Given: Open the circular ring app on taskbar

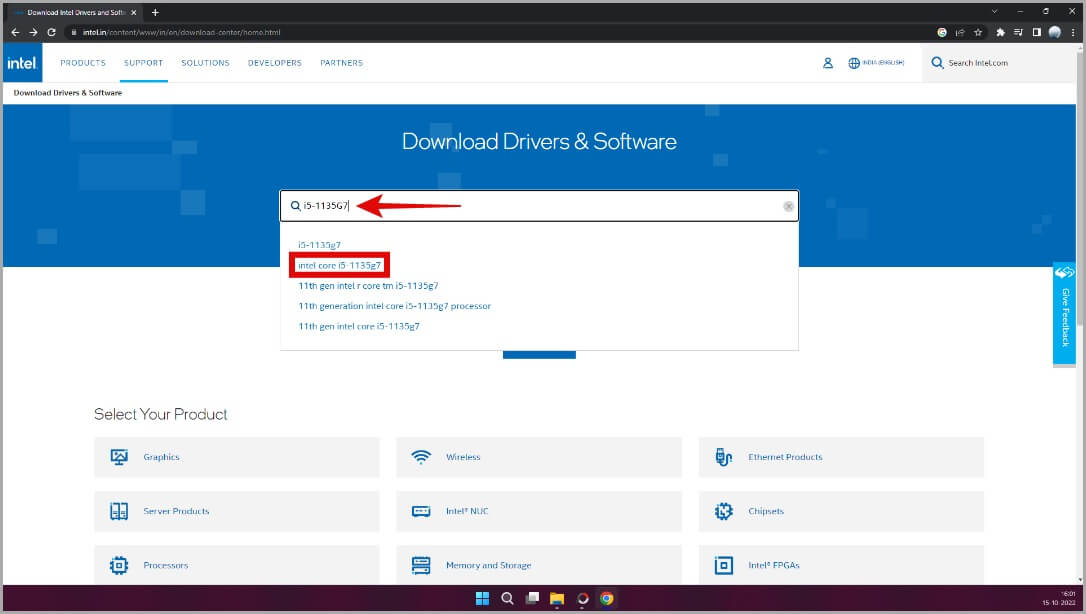Looking at the screenshot, I should (x=582, y=599).
